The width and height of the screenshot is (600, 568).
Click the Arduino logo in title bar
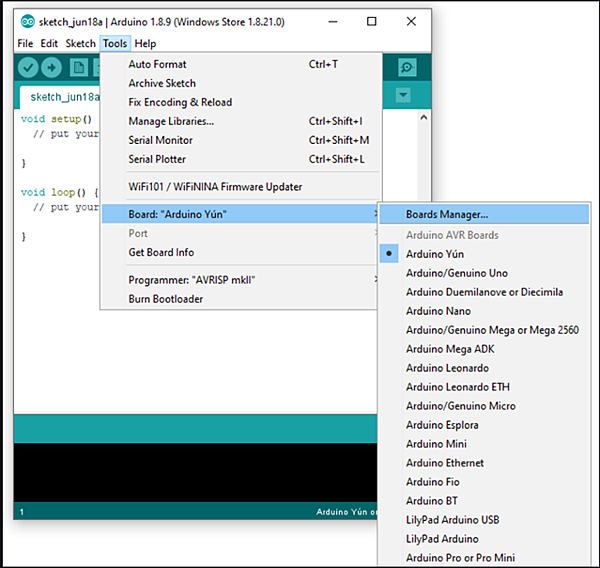tap(28, 22)
